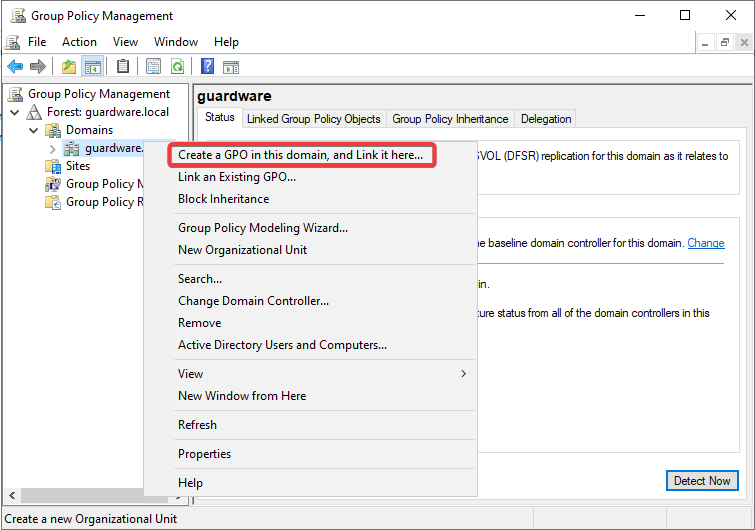Open the blue Help question mark icon
This screenshot has width=755, height=530.
click(207, 67)
